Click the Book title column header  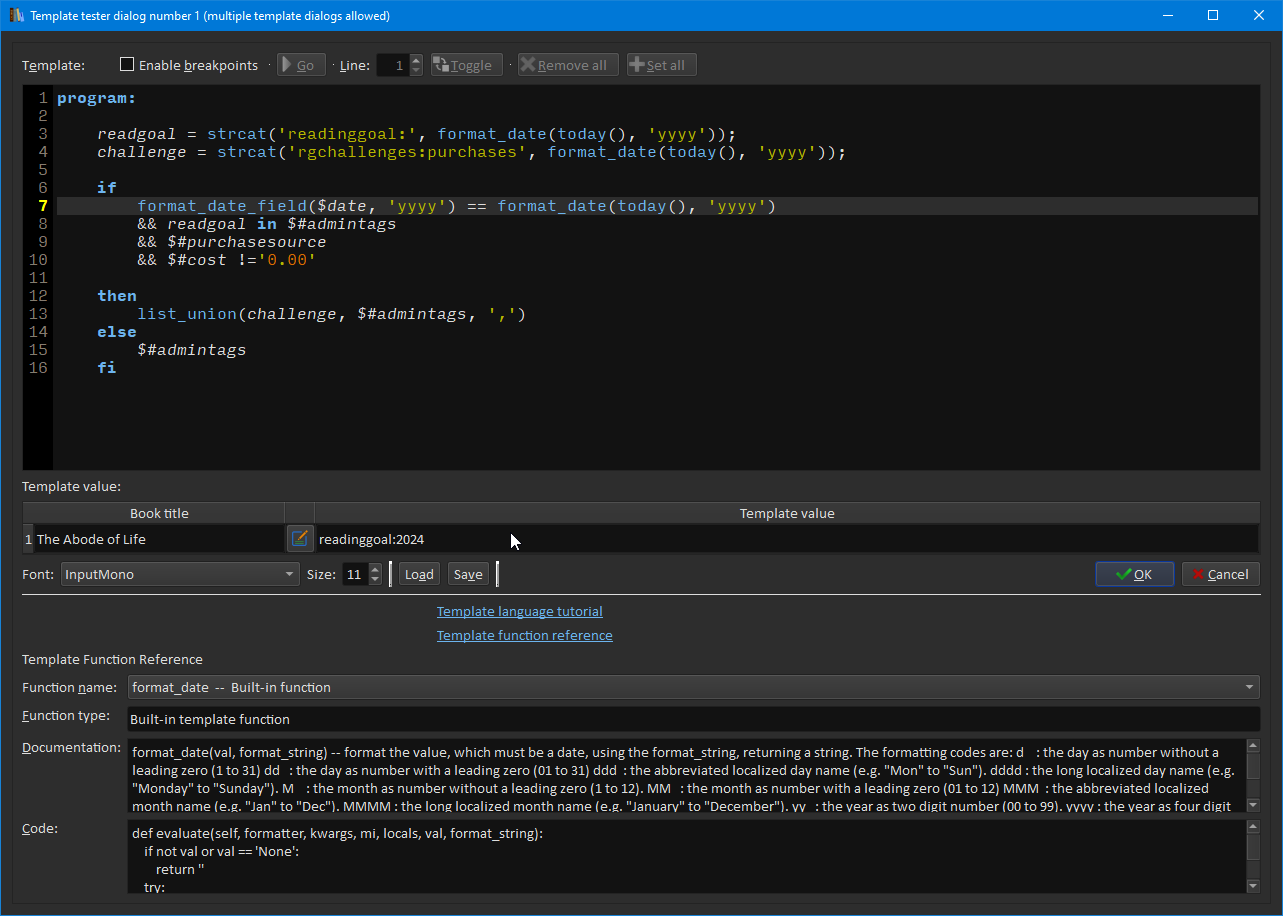(x=159, y=513)
